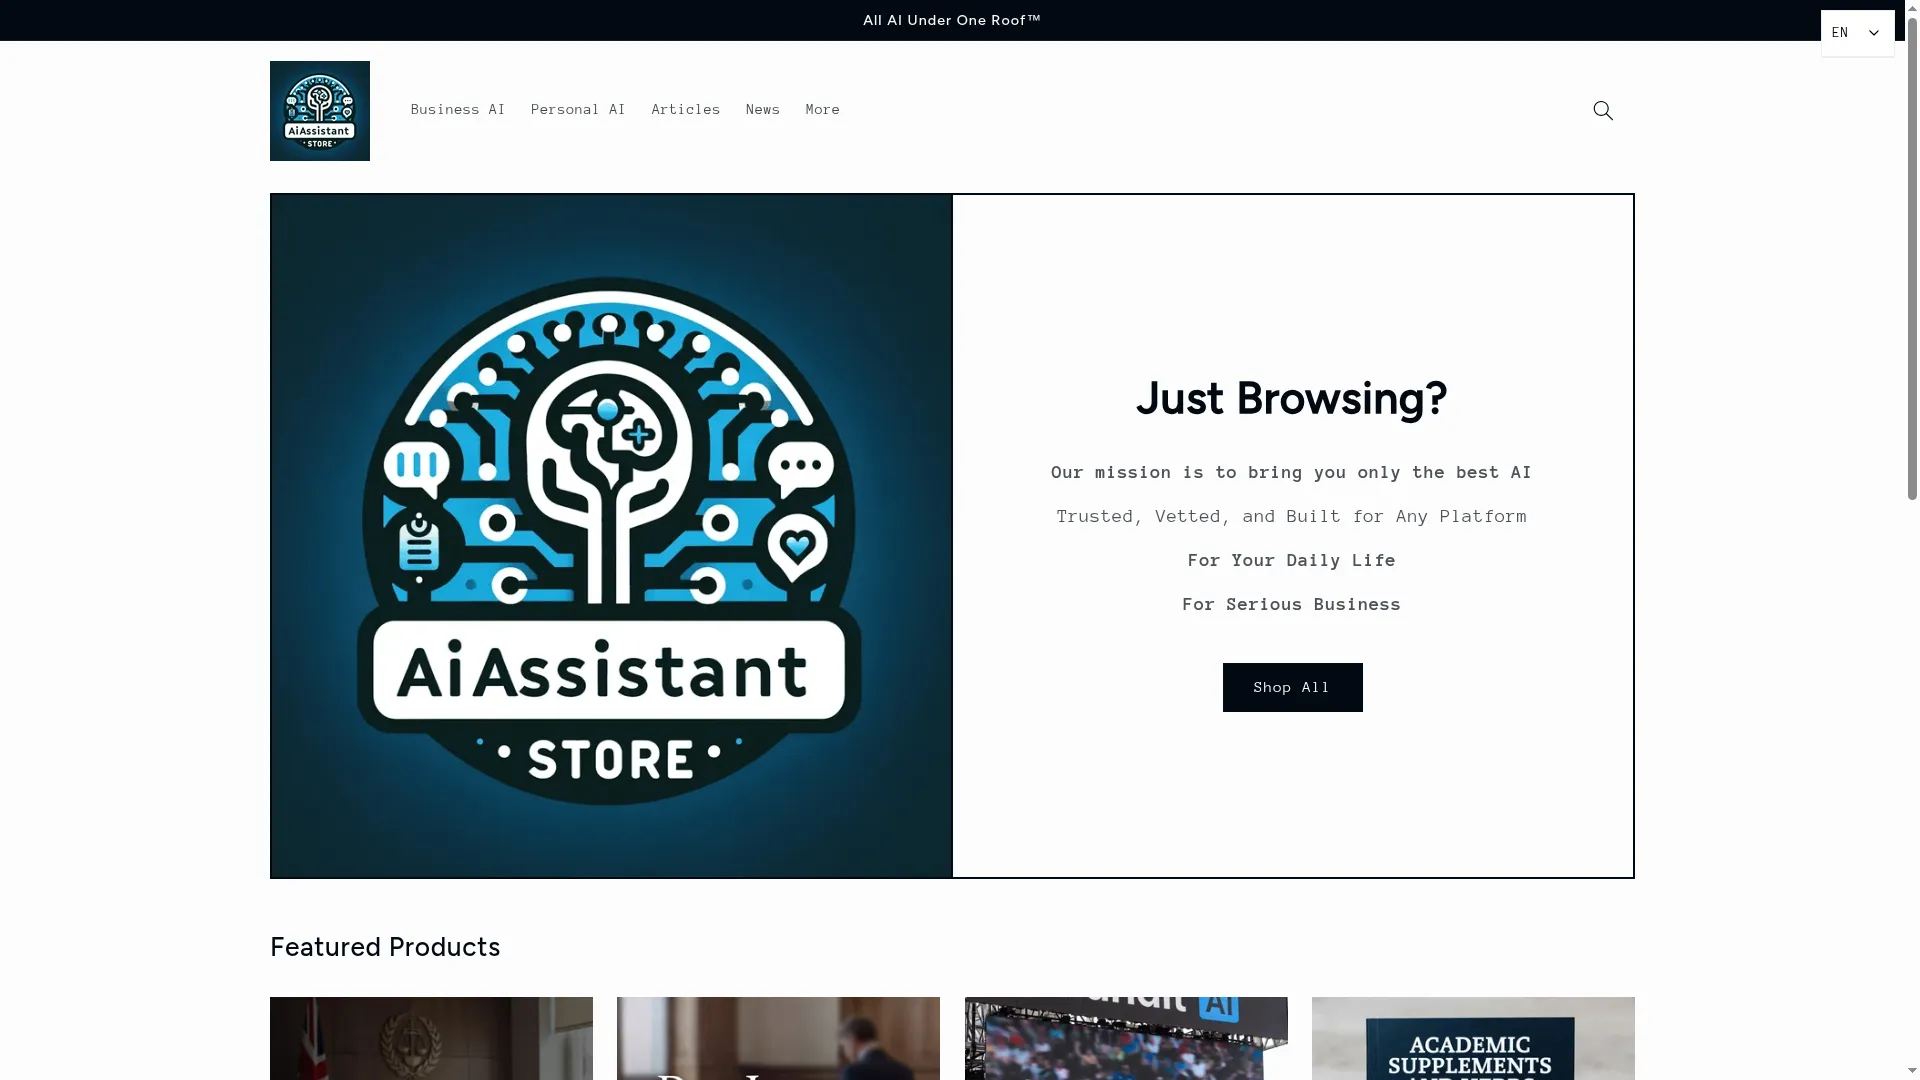
Task: Click the Featured Products heading
Action: point(385,947)
